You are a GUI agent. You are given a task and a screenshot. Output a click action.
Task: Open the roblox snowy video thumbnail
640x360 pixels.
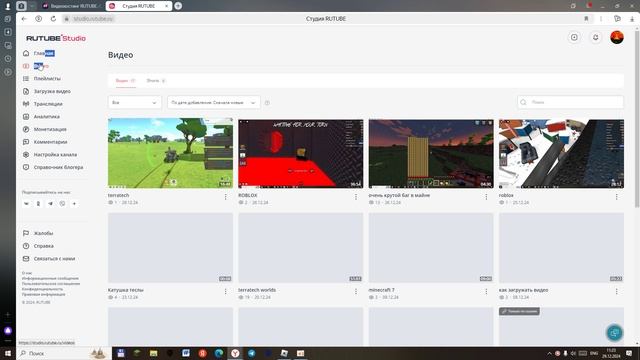(x=561, y=153)
